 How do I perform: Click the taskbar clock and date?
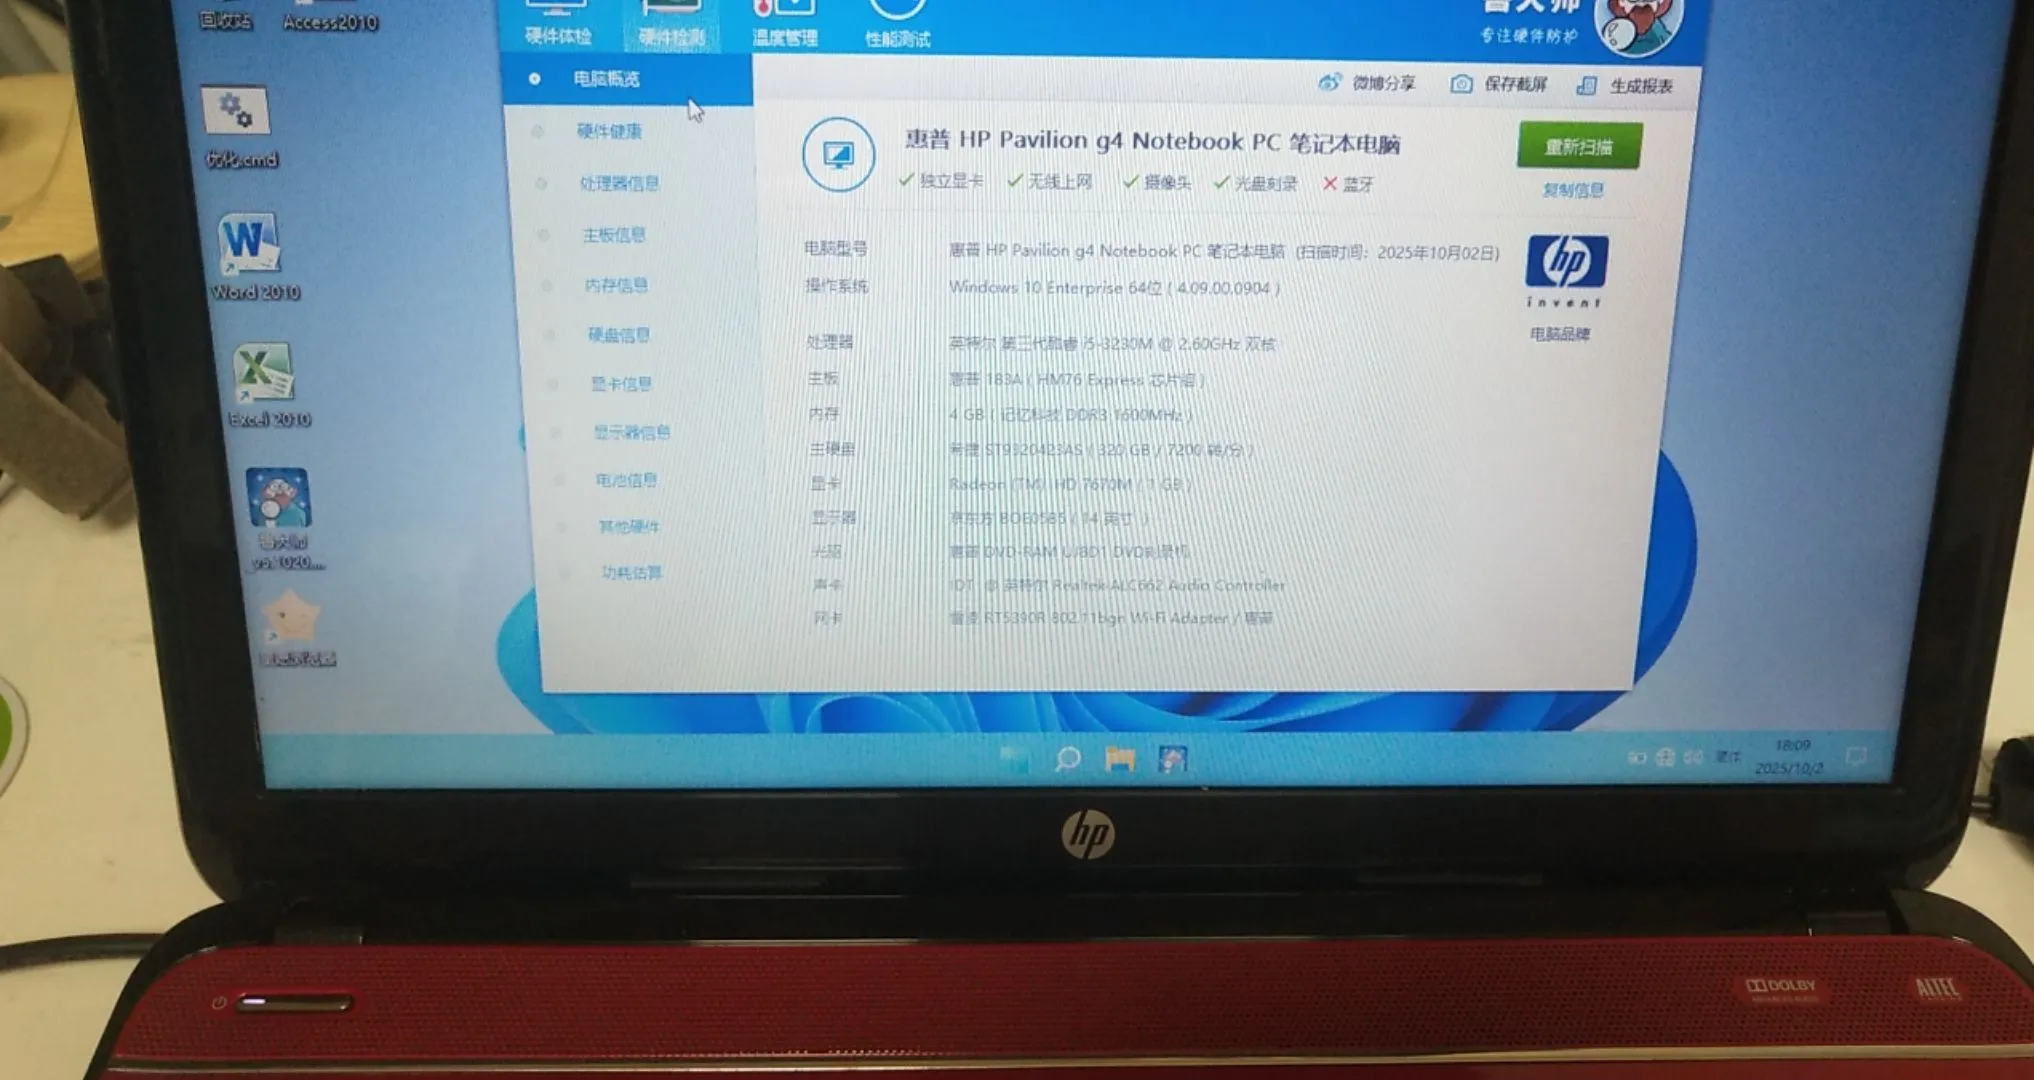click(1790, 757)
